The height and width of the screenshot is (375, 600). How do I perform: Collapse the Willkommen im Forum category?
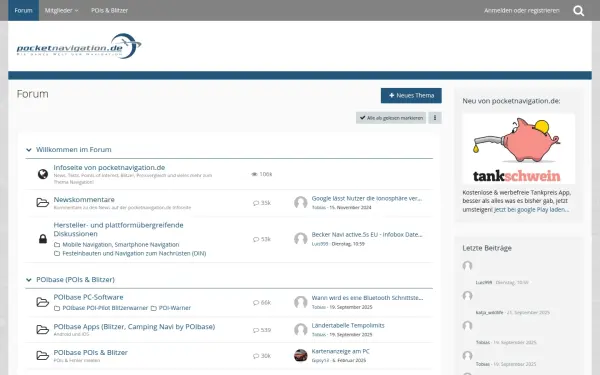pos(29,150)
